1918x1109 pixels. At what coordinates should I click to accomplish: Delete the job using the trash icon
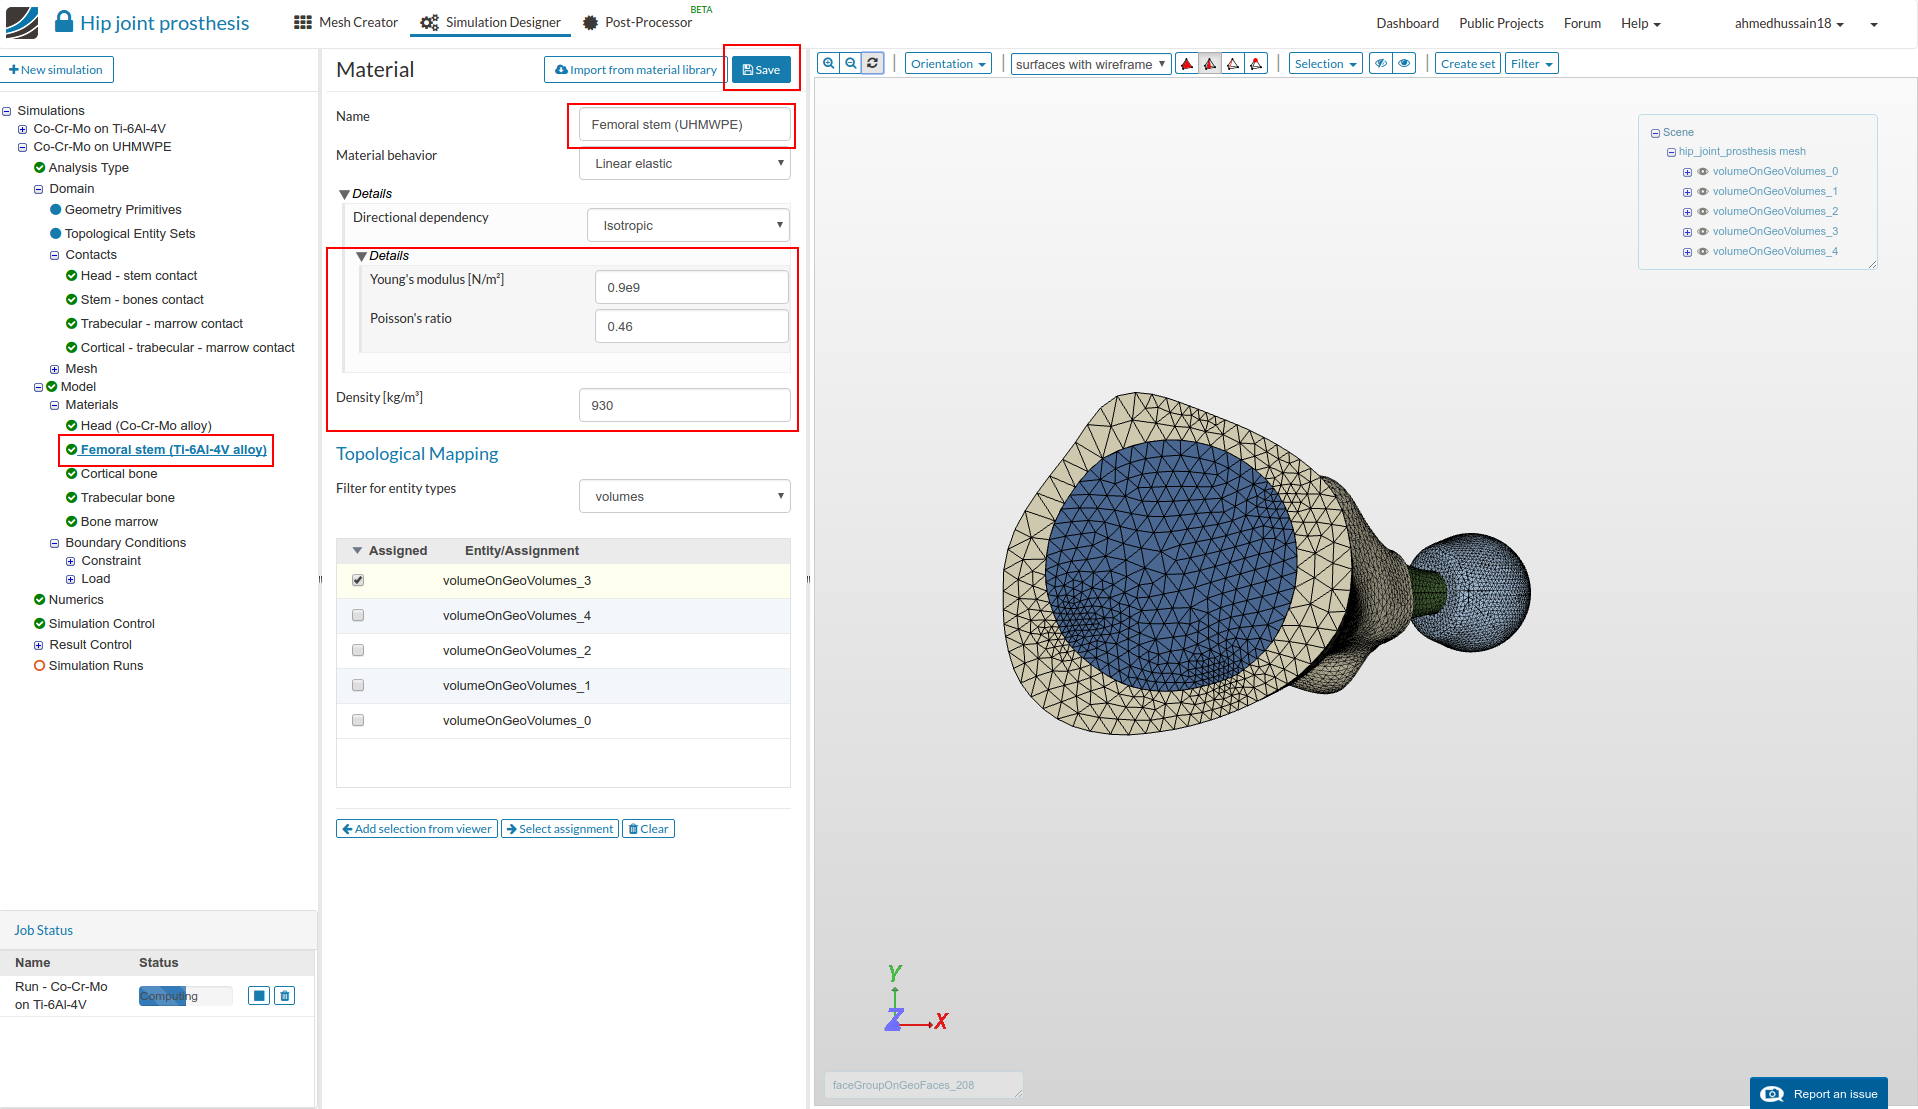tap(285, 996)
